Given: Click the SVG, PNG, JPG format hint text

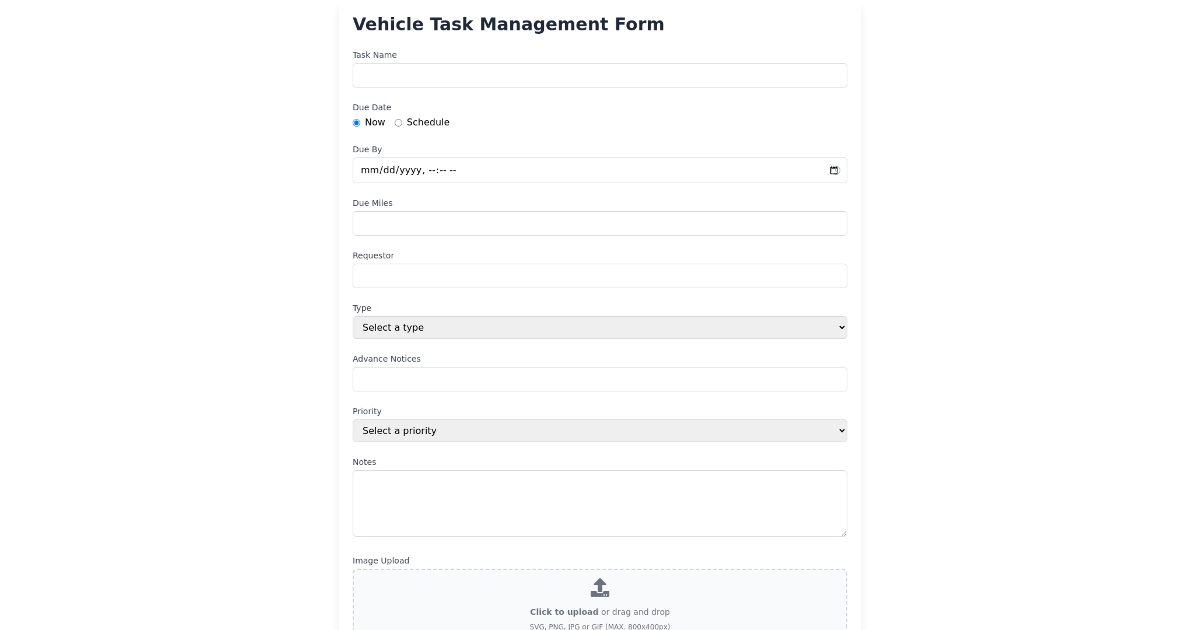Looking at the screenshot, I should (x=600, y=625).
